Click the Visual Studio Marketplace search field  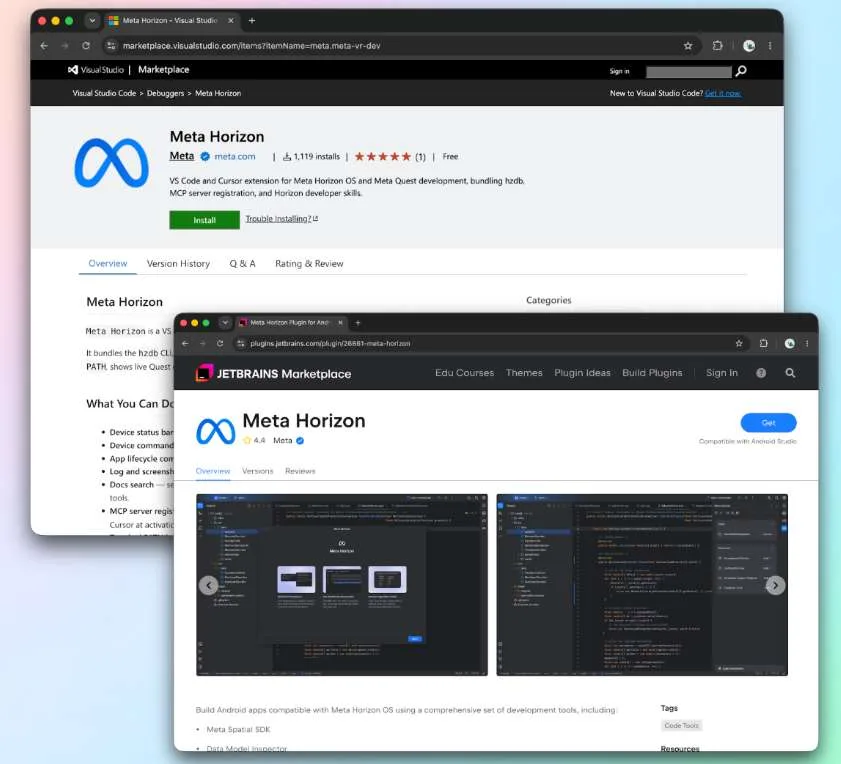pyautogui.click(x=689, y=71)
